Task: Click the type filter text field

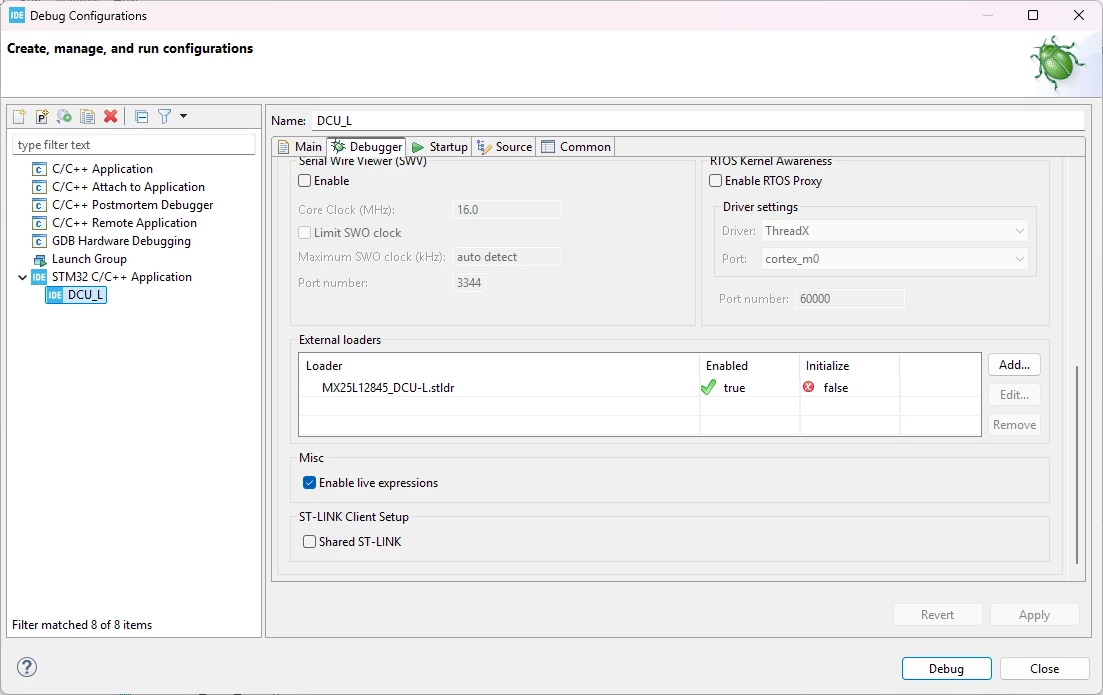Action: point(134,145)
